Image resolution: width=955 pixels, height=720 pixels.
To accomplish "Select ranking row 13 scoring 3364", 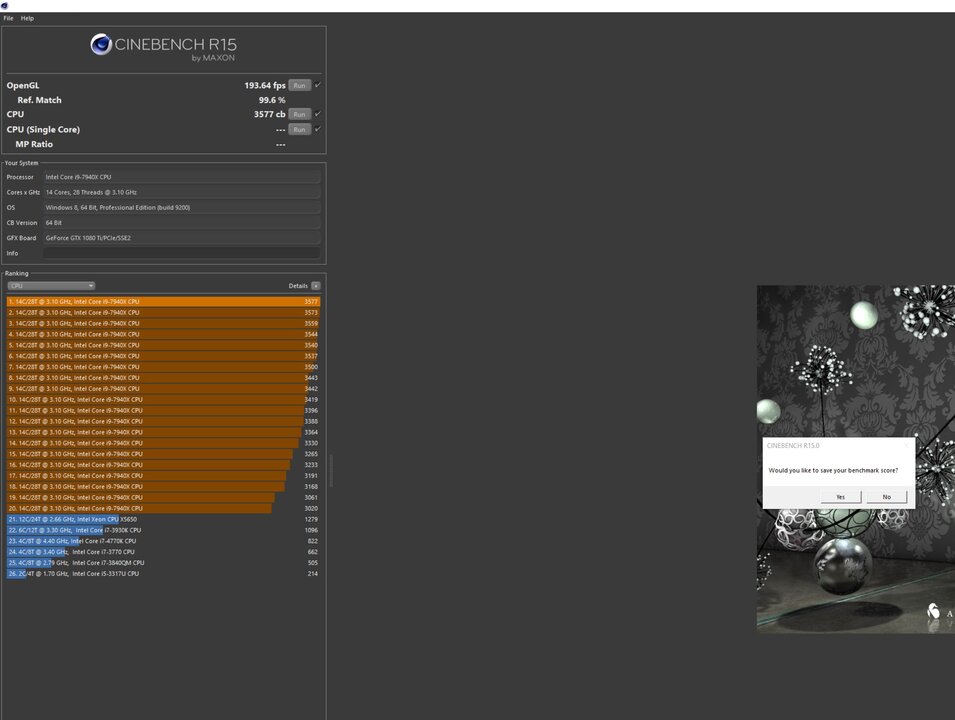I will (x=163, y=432).
